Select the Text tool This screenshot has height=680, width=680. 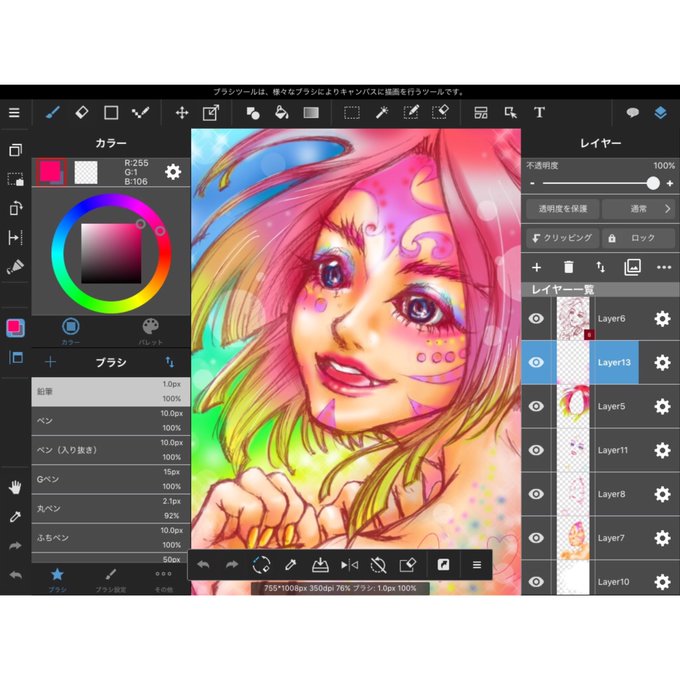pyautogui.click(x=539, y=113)
